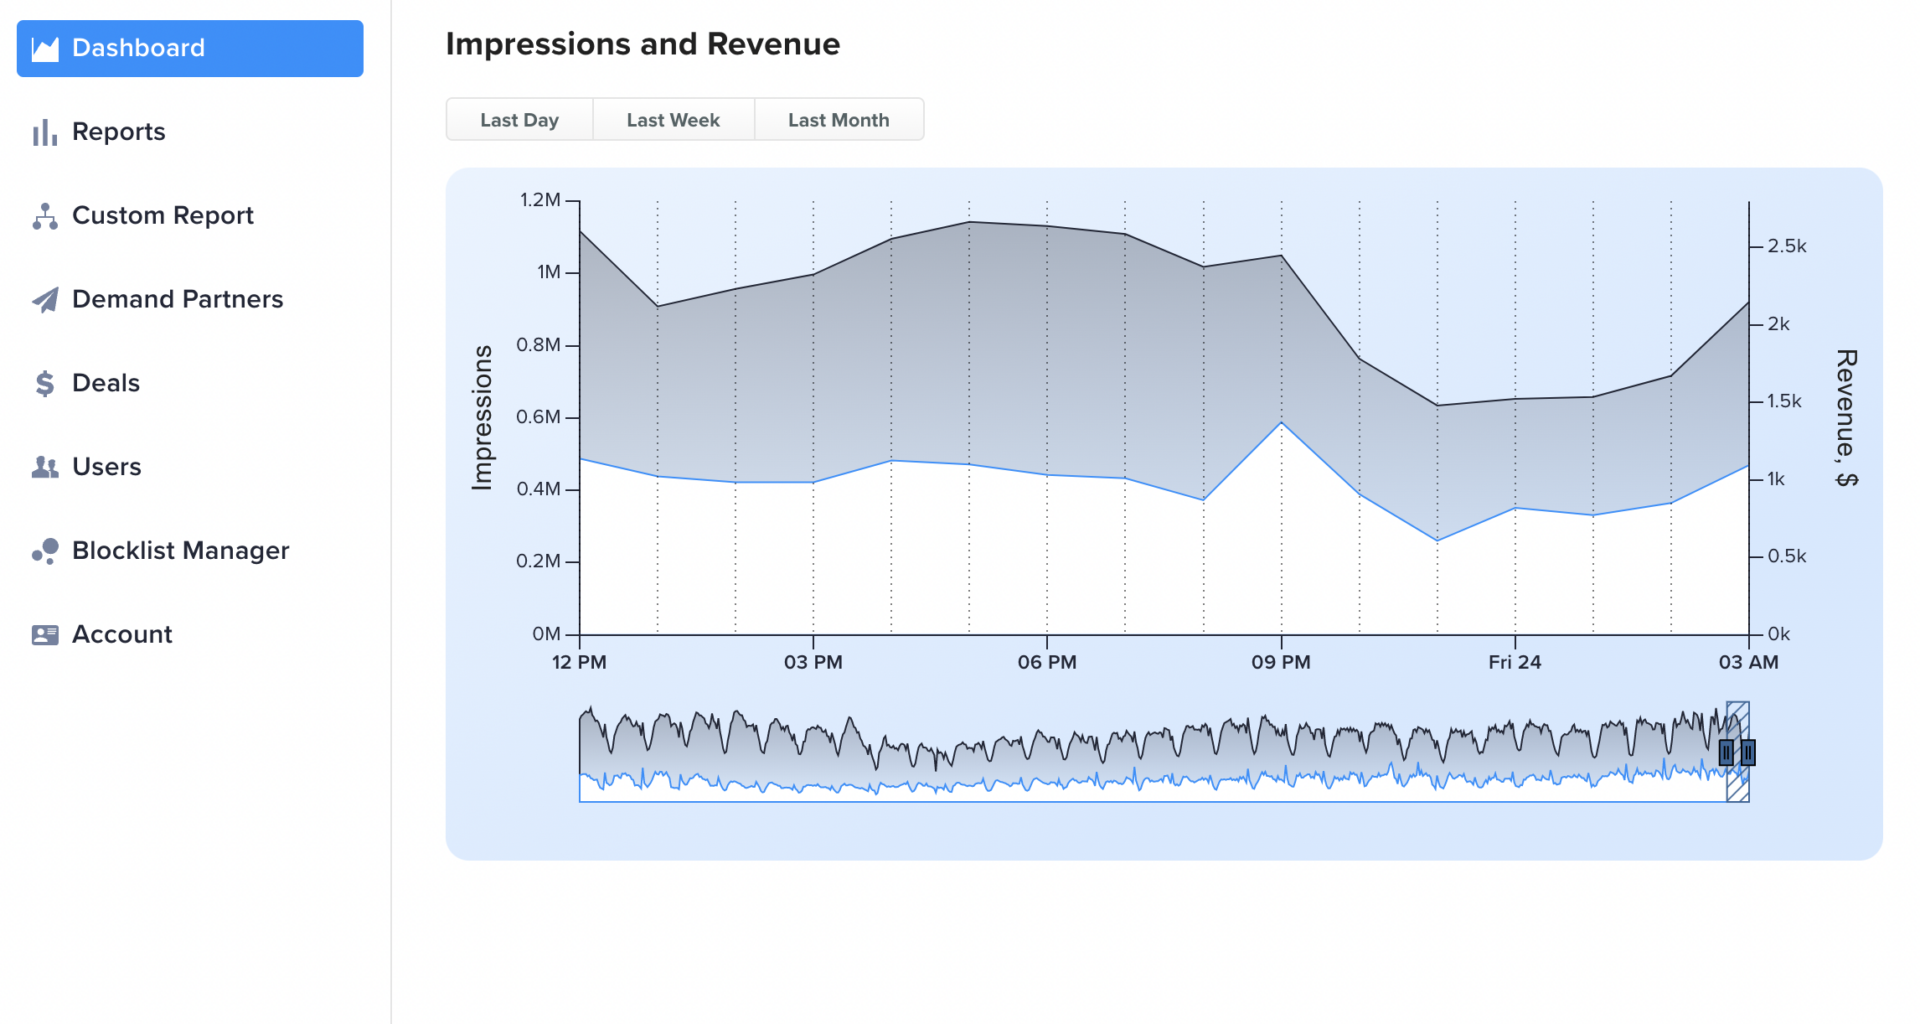Click the Custom Report hierarchy icon
This screenshot has width=1920, height=1024.
(45, 216)
